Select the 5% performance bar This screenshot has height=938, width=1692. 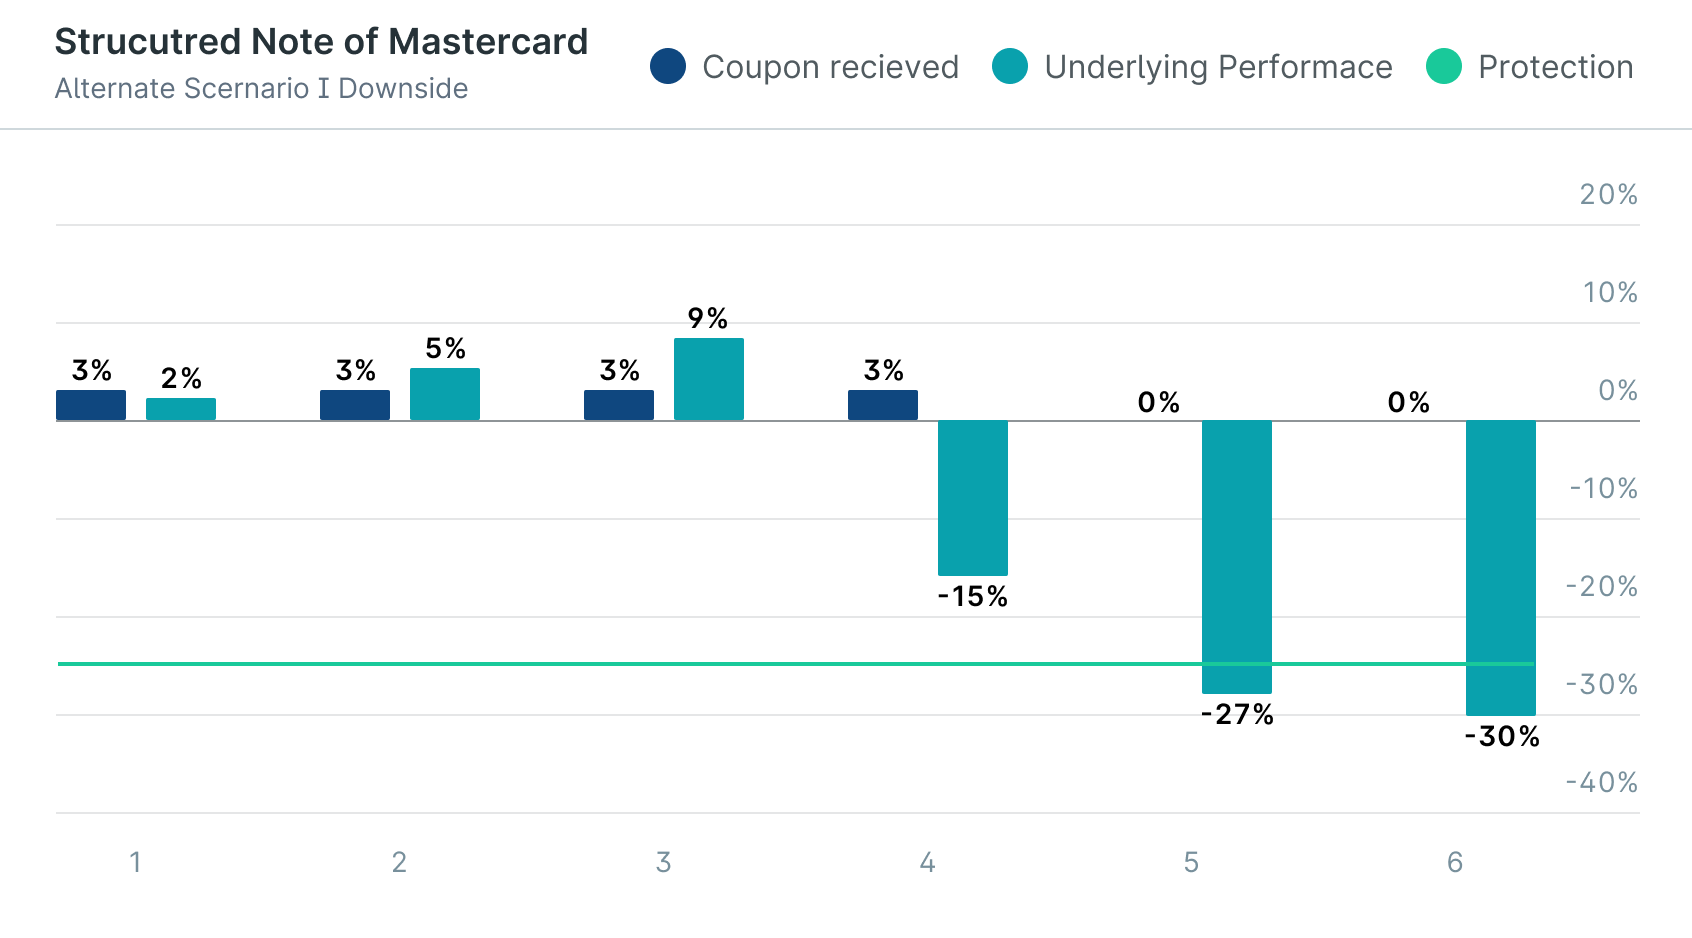click(444, 394)
